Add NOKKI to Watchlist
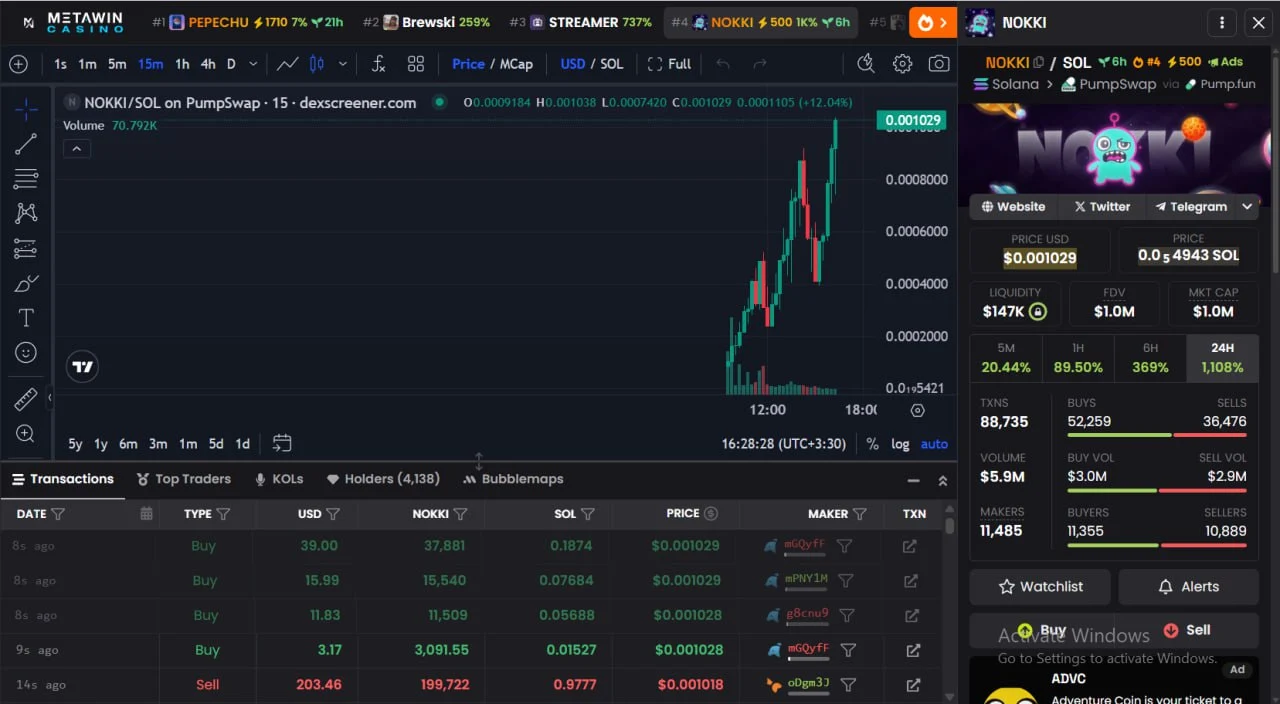 [1040, 587]
